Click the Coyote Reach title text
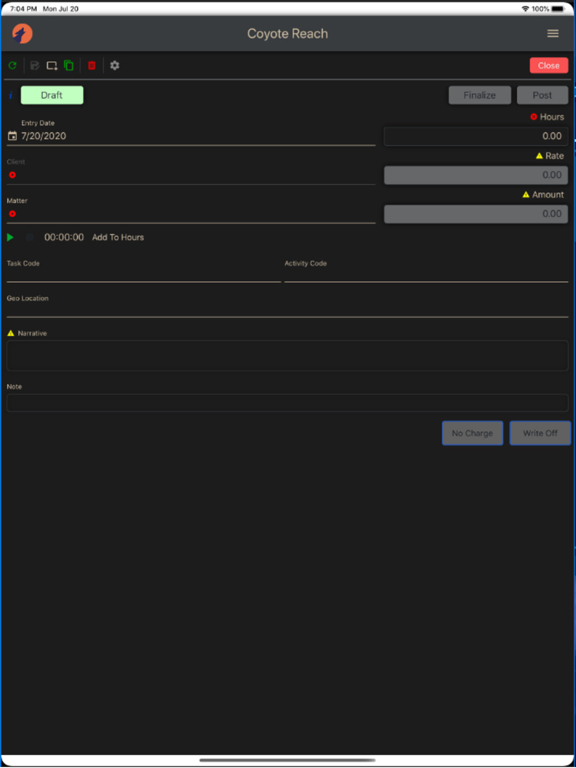Image resolution: width=576 pixels, height=768 pixels. (x=288, y=34)
